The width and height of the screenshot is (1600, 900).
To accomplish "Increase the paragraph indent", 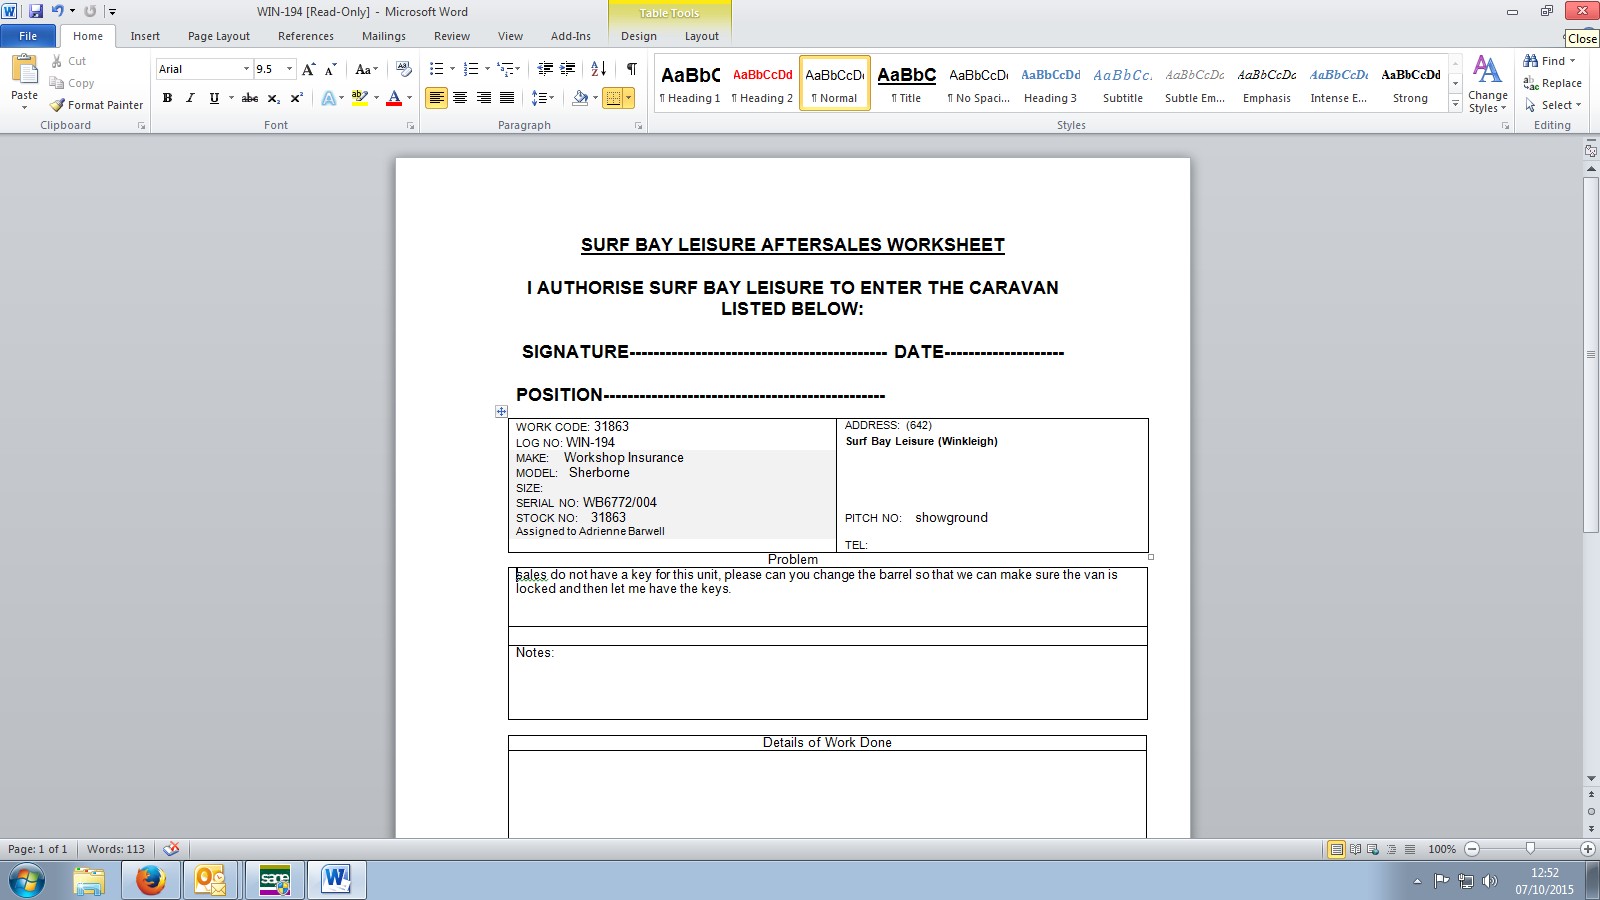I will pos(568,69).
